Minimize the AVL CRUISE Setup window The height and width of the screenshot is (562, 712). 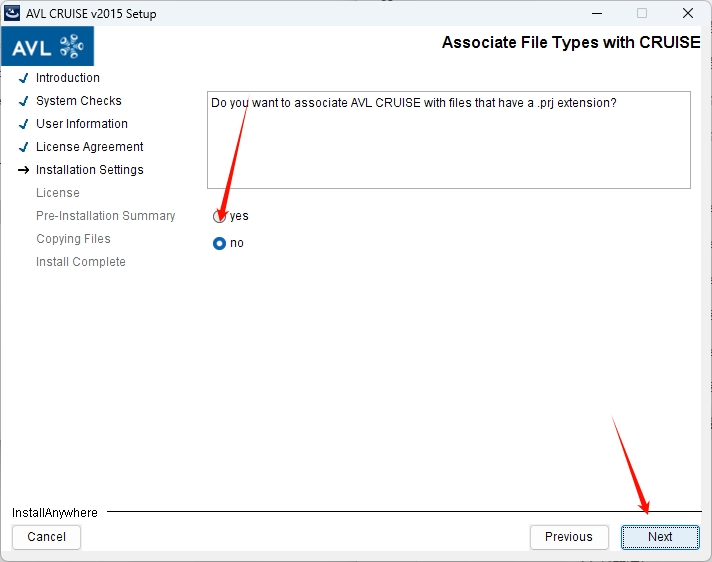(595, 14)
